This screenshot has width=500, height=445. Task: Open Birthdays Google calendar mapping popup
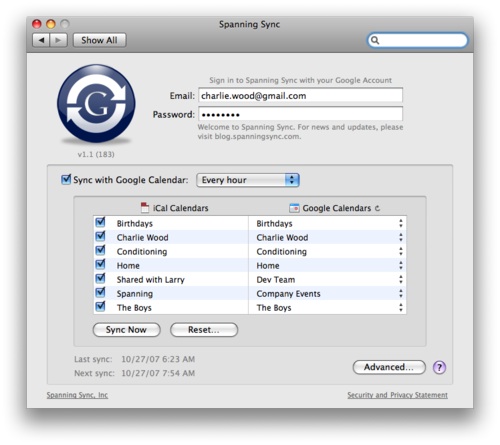tap(401, 223)
